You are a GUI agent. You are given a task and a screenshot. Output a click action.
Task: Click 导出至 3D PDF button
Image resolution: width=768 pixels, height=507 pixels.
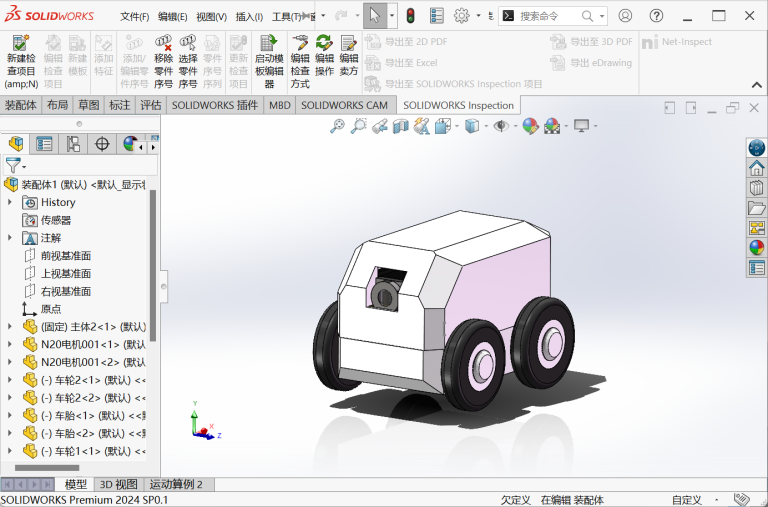[x=592, y=42]
